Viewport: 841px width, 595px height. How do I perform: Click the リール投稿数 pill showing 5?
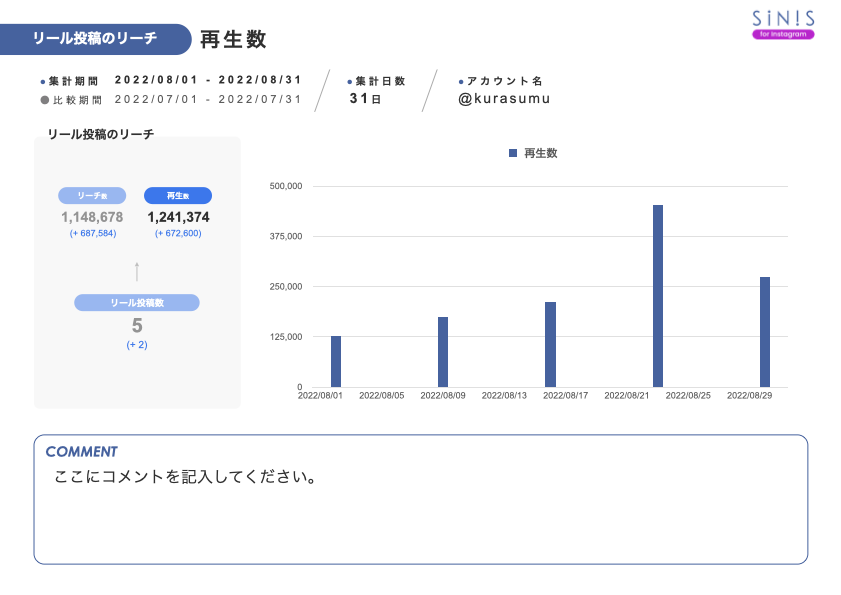[137, 302]
